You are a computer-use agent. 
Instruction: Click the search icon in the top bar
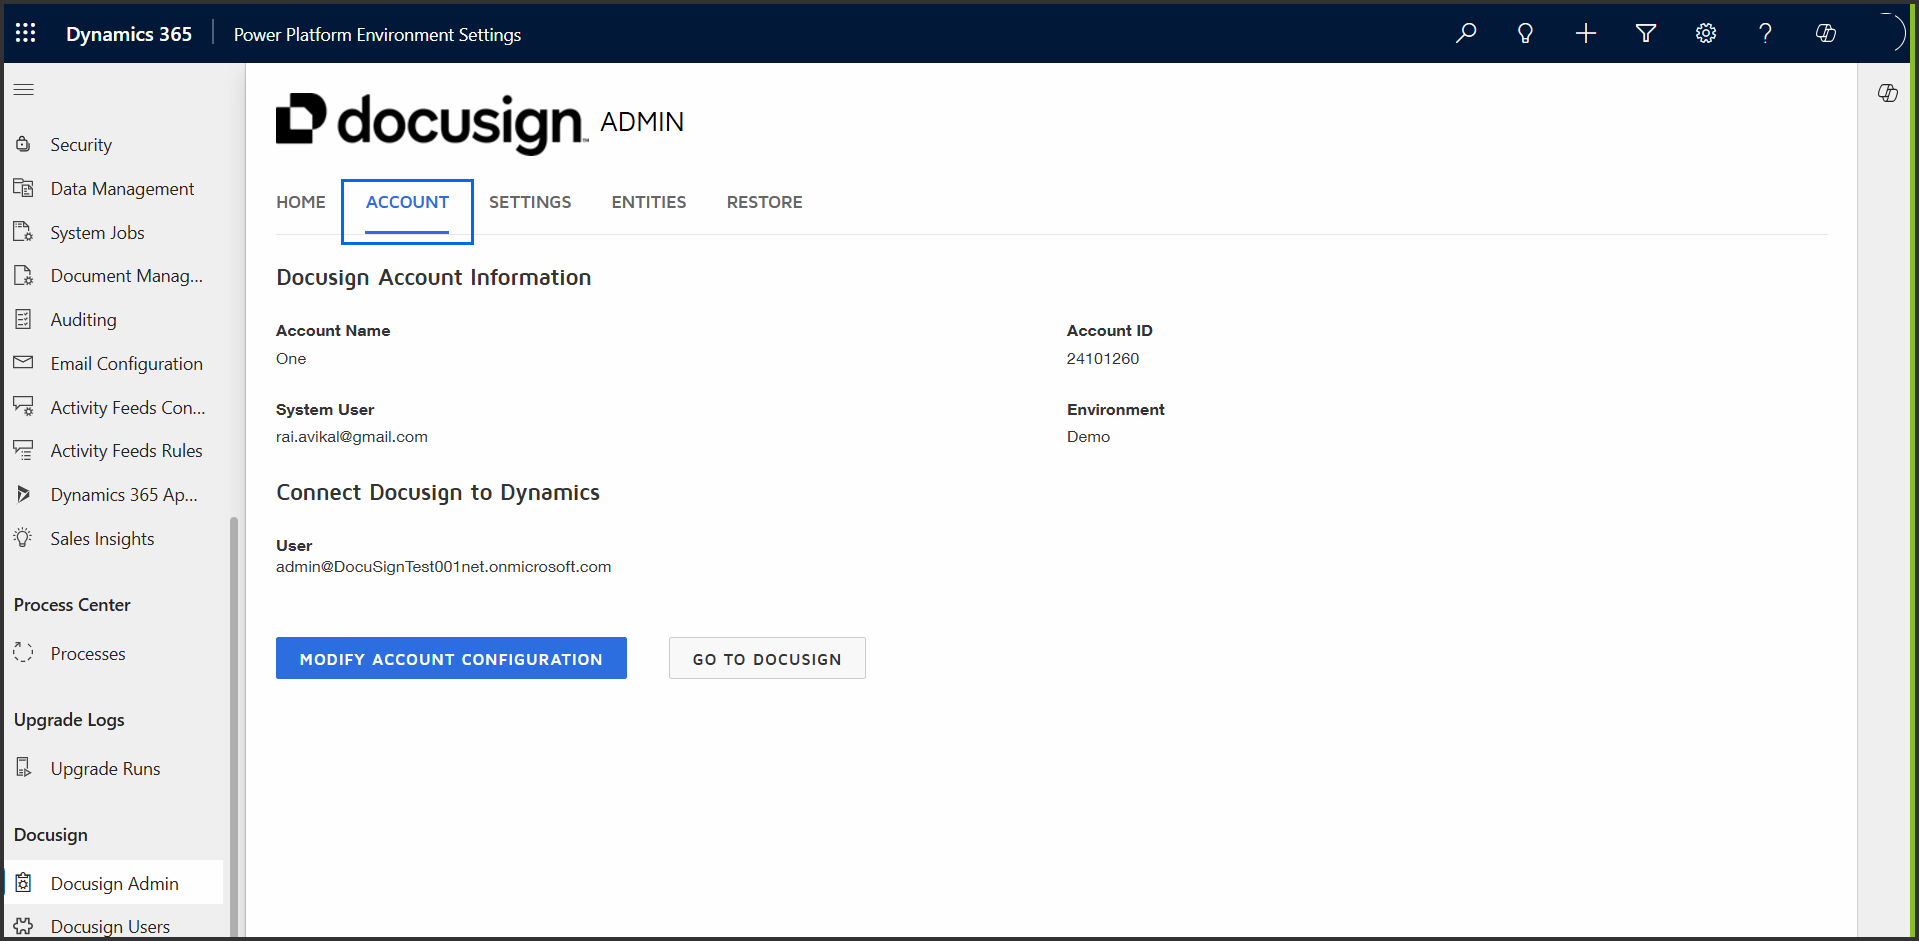click(x=1465, y=33)
